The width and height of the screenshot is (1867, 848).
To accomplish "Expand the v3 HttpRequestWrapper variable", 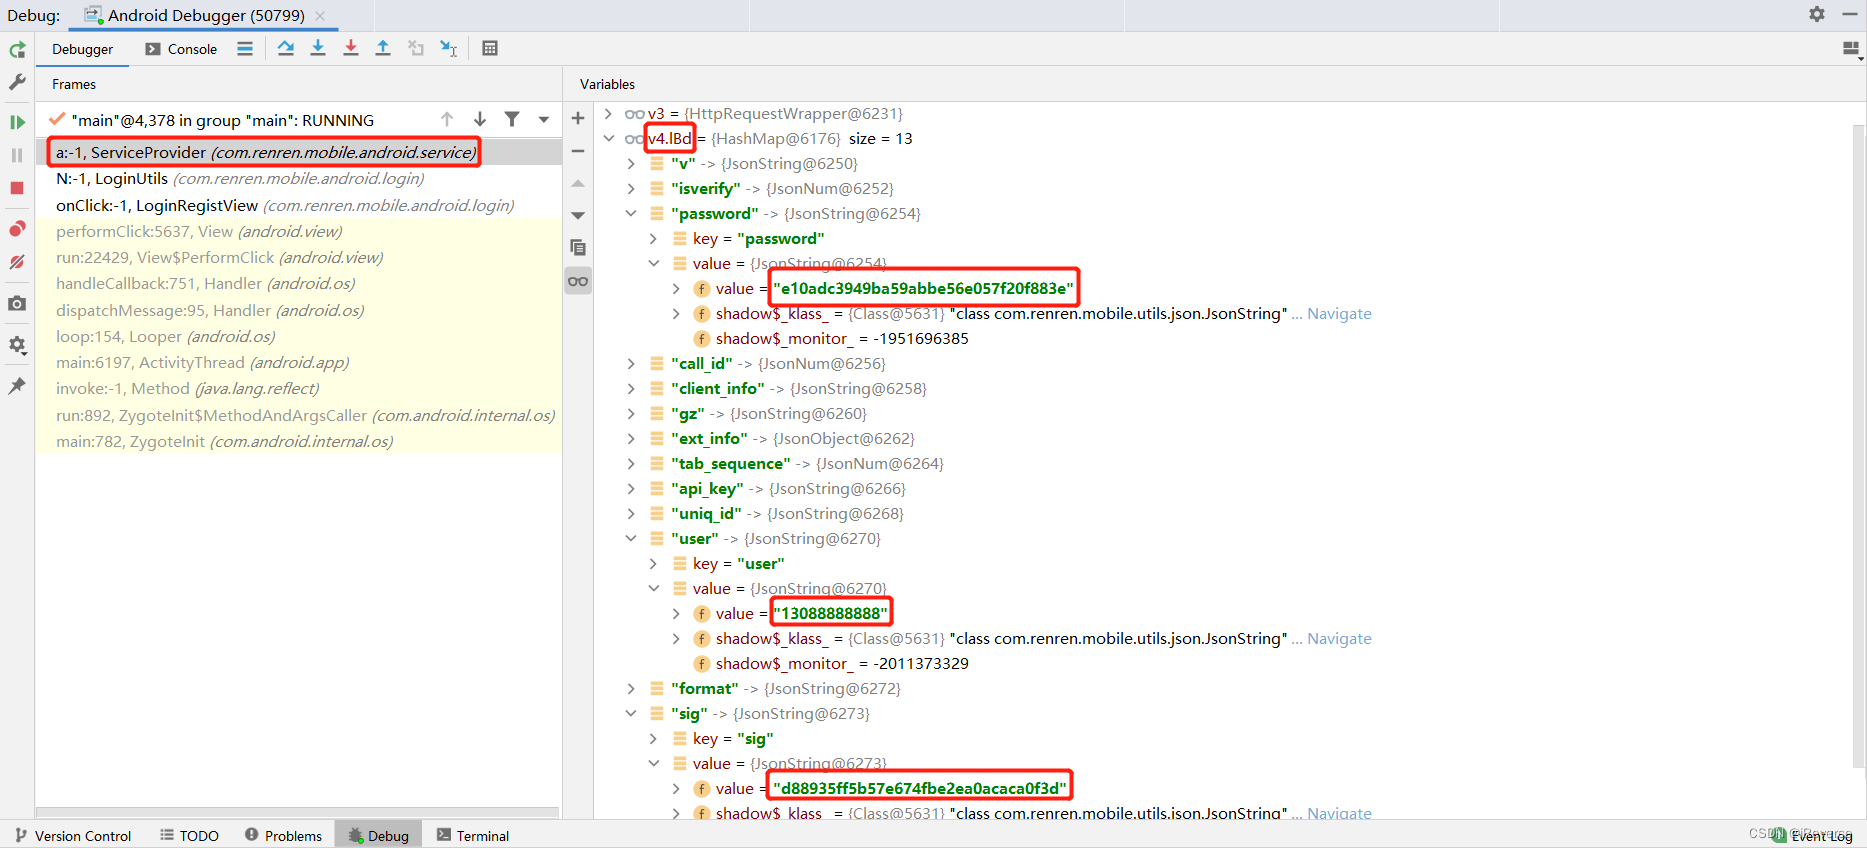I will pos(608,113).
